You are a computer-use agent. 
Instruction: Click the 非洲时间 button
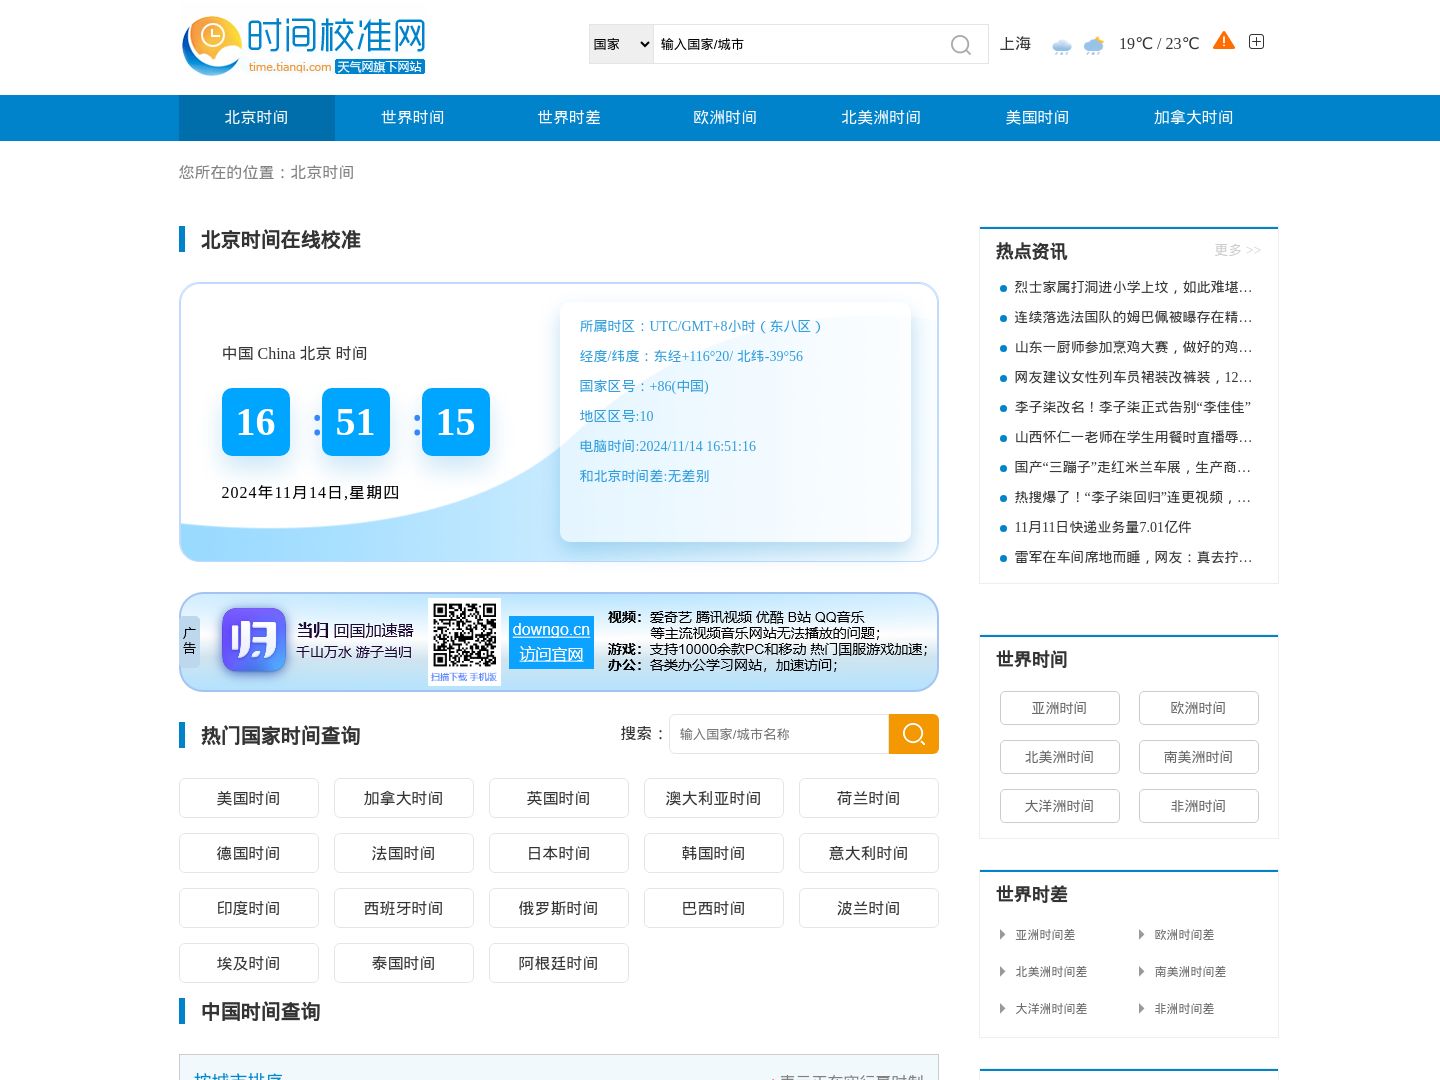pos(1199,806)
